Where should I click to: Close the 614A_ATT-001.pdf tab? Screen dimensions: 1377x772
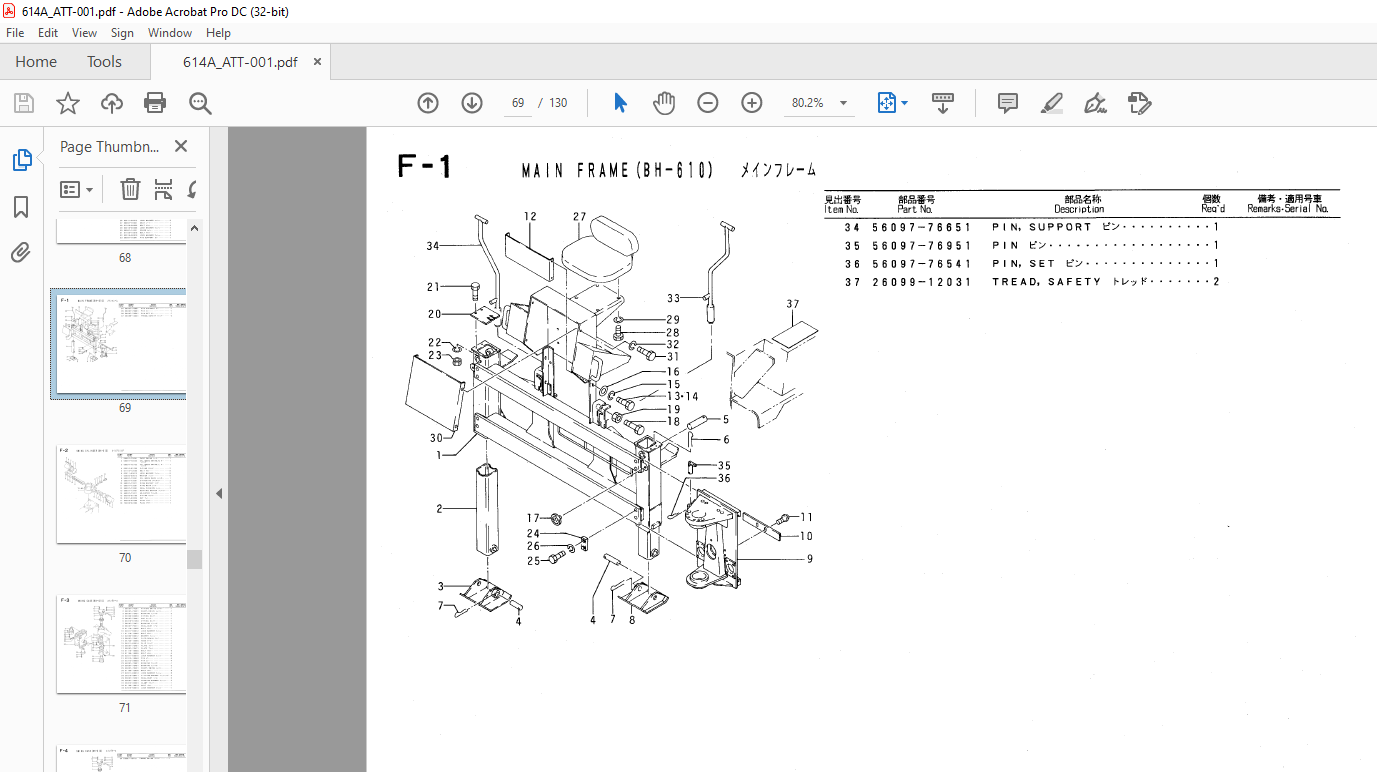pos(318,62)
